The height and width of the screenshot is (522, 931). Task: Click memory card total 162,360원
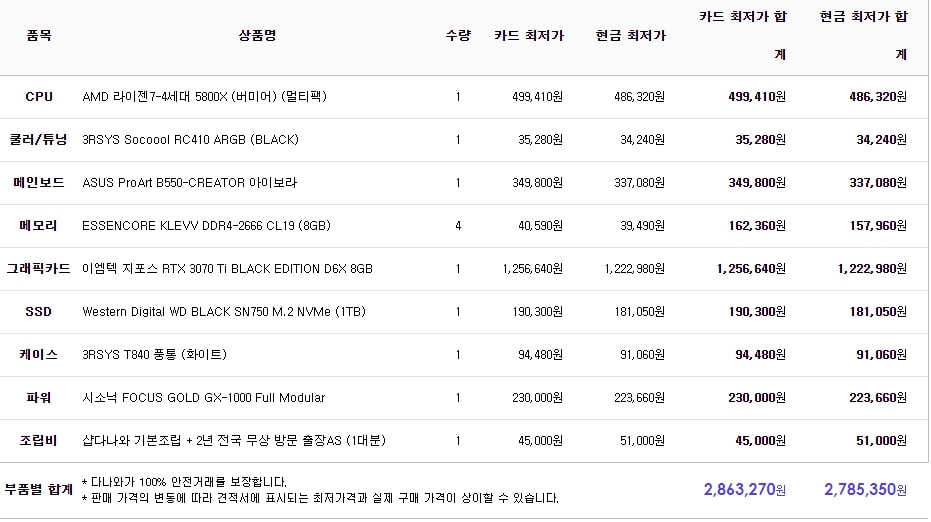[x=757, y=226]
